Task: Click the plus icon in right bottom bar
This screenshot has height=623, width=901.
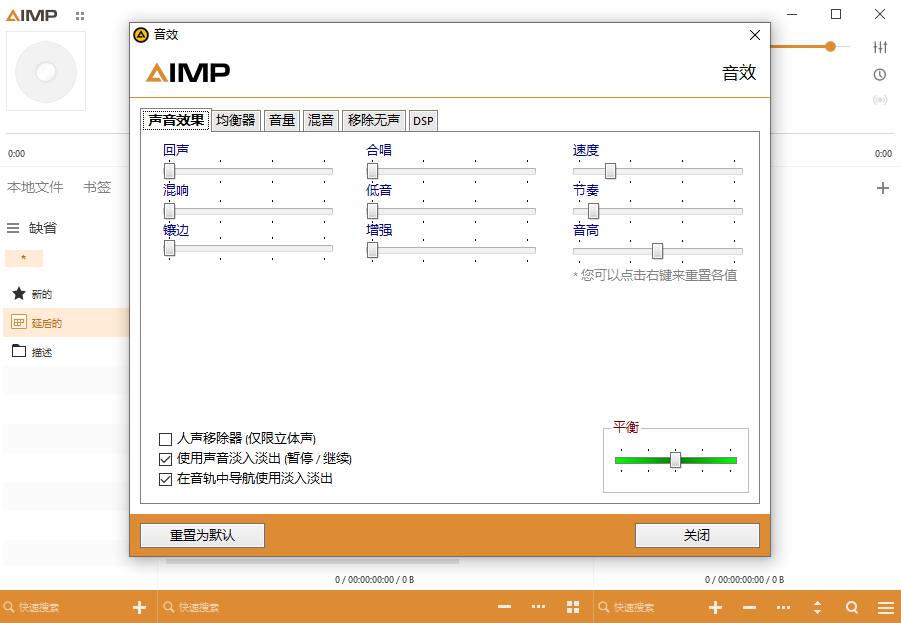Action: (x=715, y=607)
